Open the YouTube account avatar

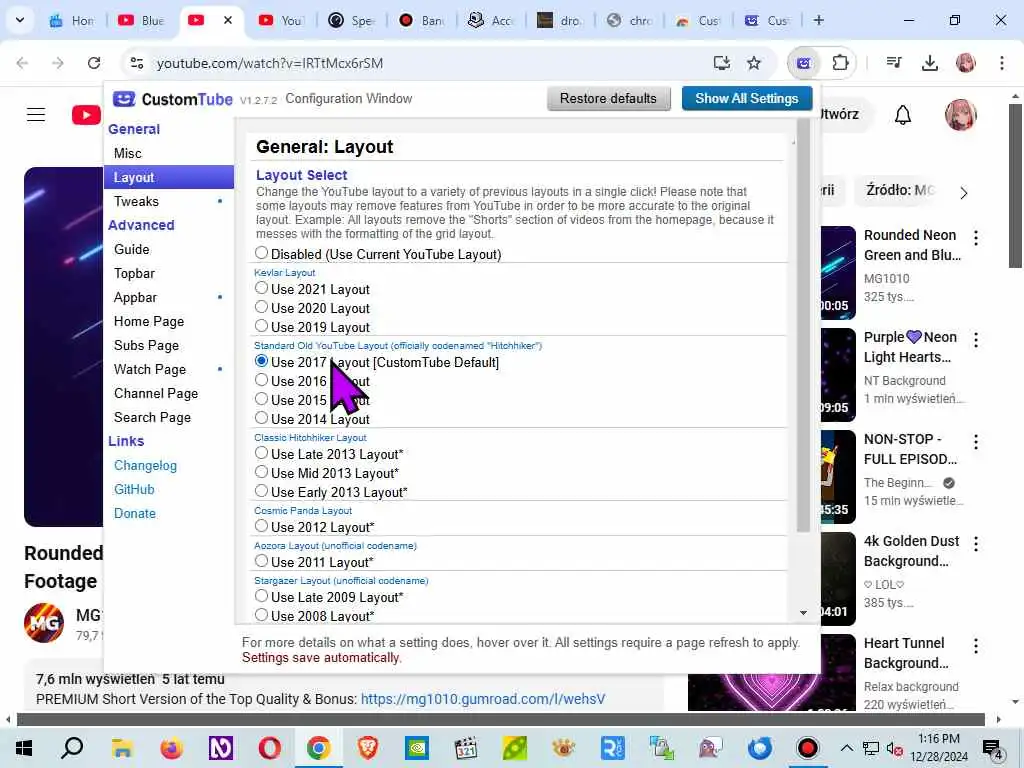[x=960, y=115]
